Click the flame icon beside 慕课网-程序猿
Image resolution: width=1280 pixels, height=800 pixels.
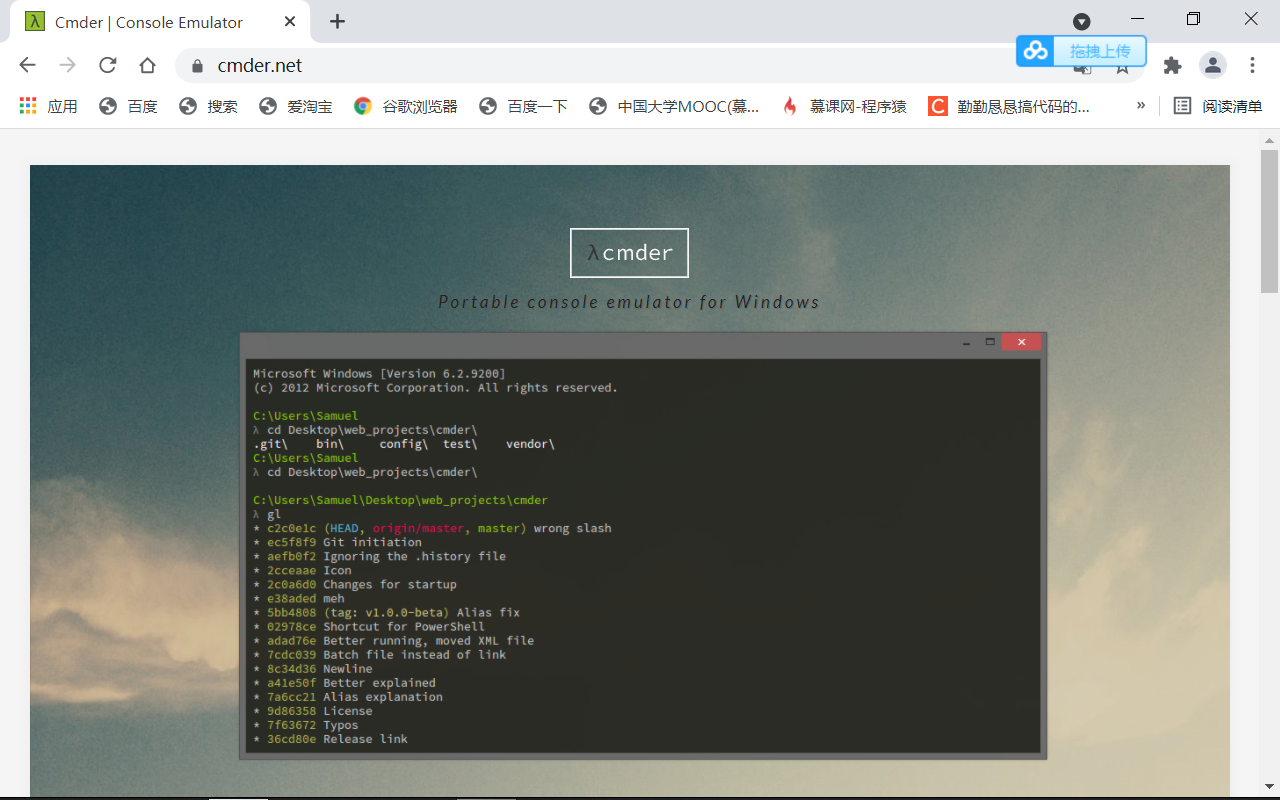[790, 105]
